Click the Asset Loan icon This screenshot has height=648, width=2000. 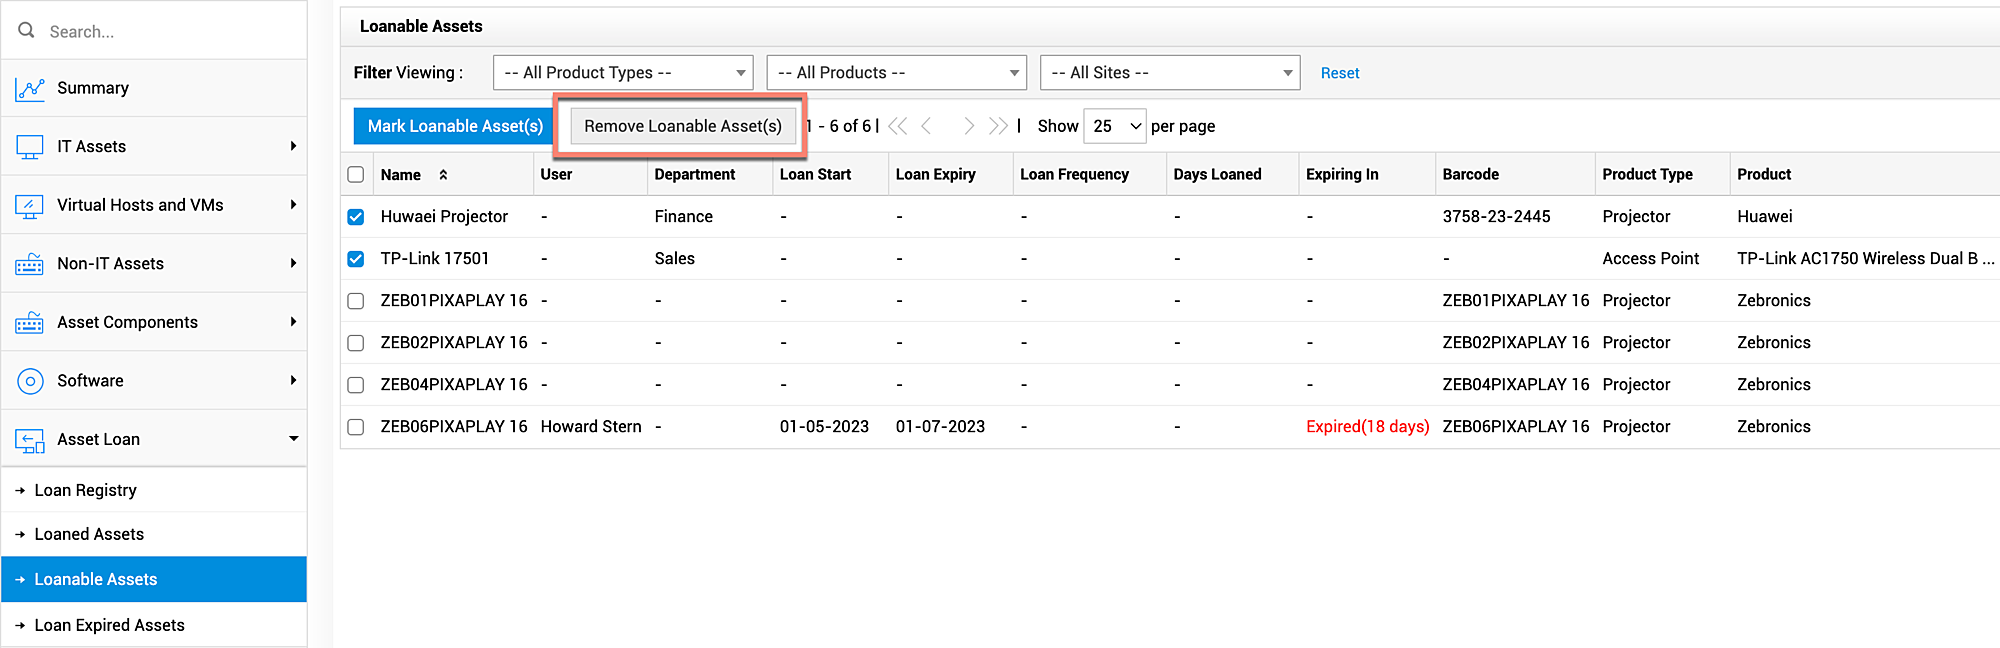point(30,440)
